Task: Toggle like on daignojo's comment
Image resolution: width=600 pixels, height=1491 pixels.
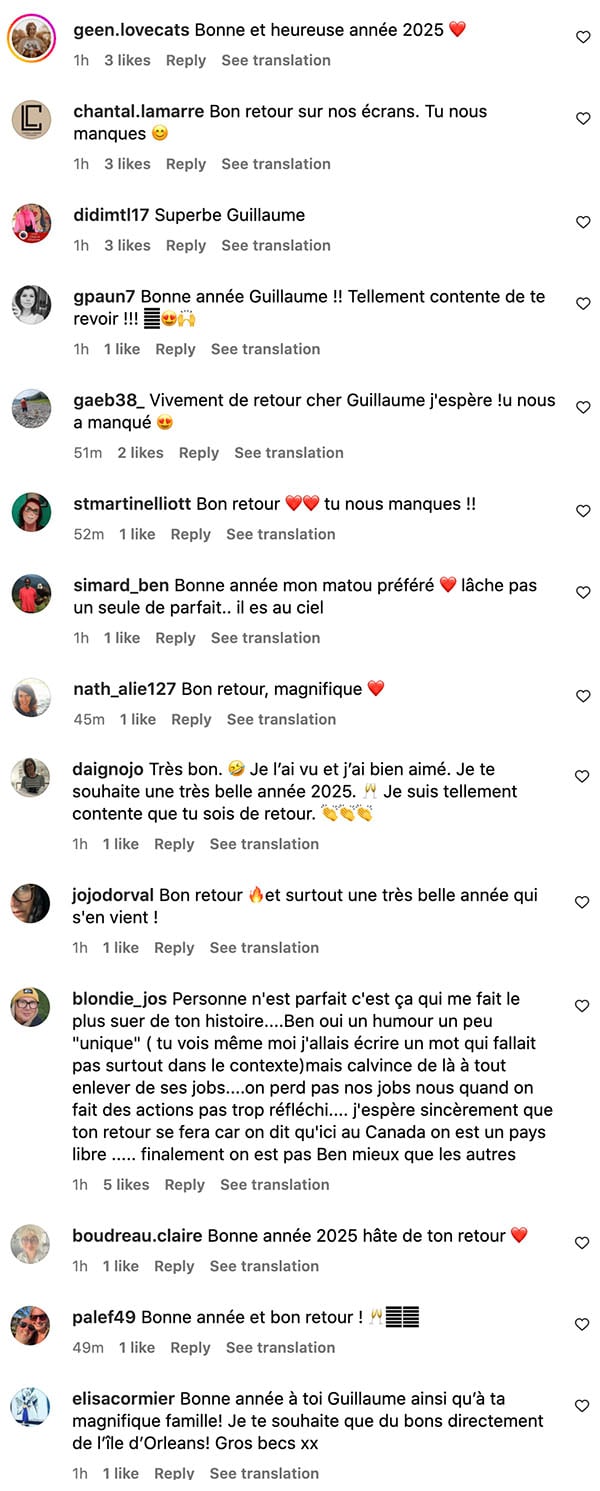Action: pyautogui.click(x=583, y=776)
